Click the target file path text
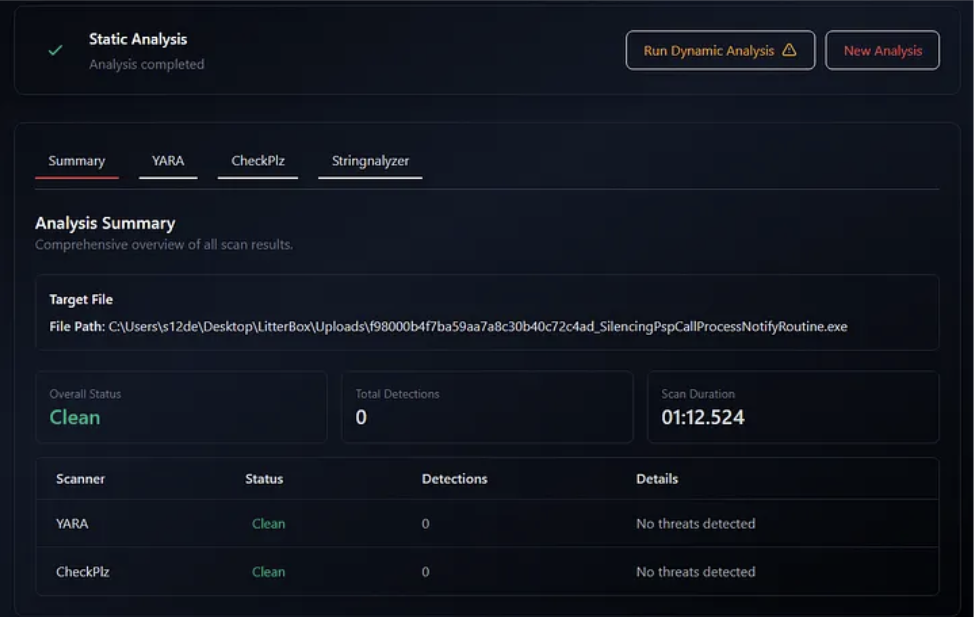This screenshot has width=974, height=617. [x=477, y=327]
